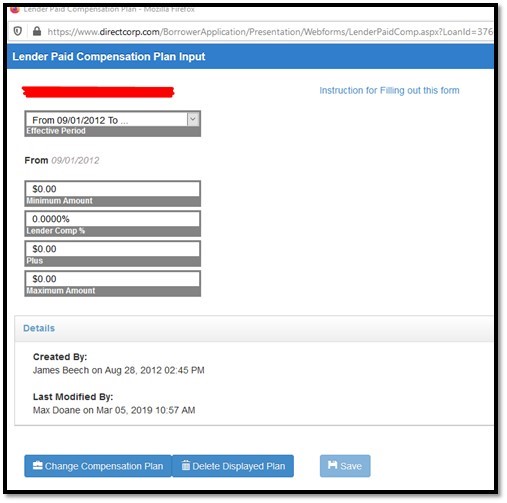507x503 pixels.
Task: Click the browser address bar URL
Action: (x=270, y=32)
